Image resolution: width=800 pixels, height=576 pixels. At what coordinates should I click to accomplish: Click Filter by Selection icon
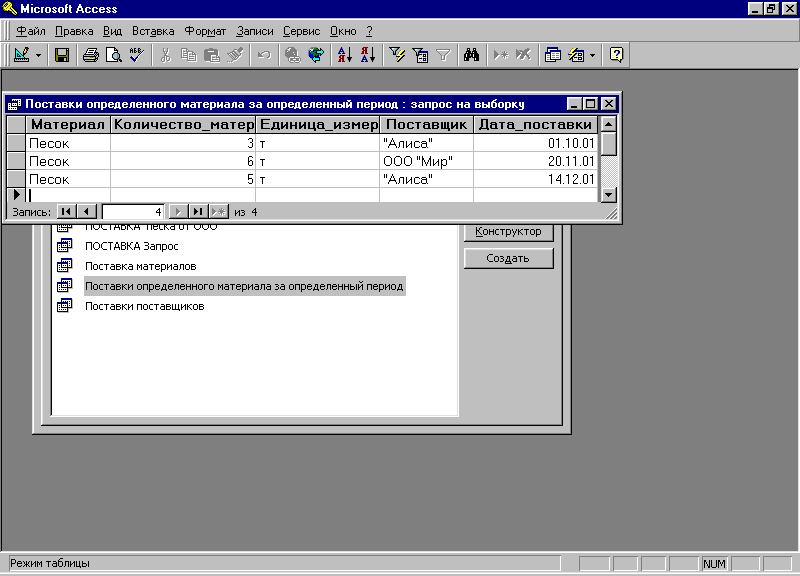(397, 55)
